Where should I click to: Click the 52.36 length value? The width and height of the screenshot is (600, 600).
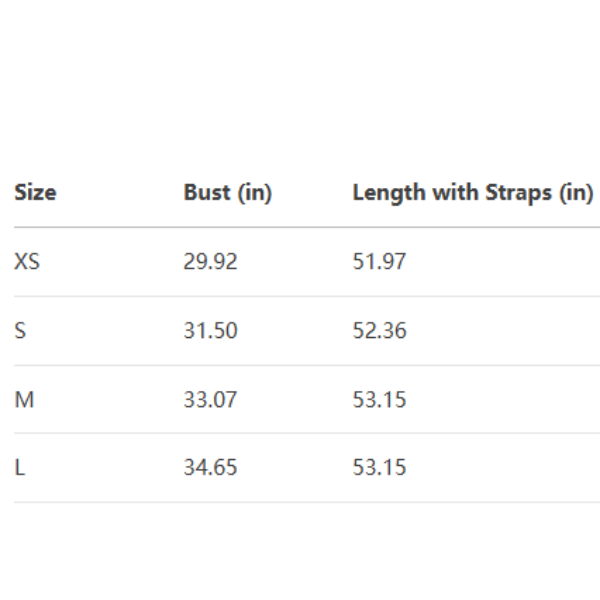click(379, 331)
